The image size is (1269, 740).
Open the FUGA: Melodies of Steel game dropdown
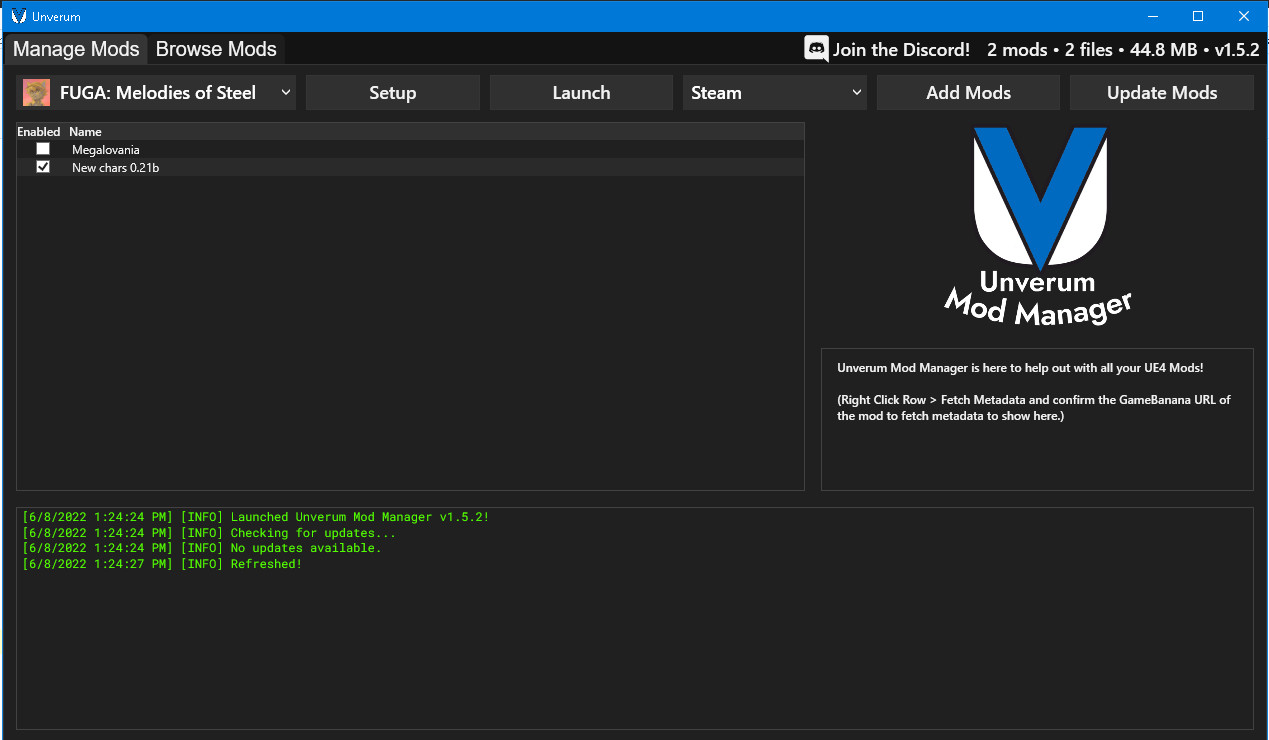(157, 93)
